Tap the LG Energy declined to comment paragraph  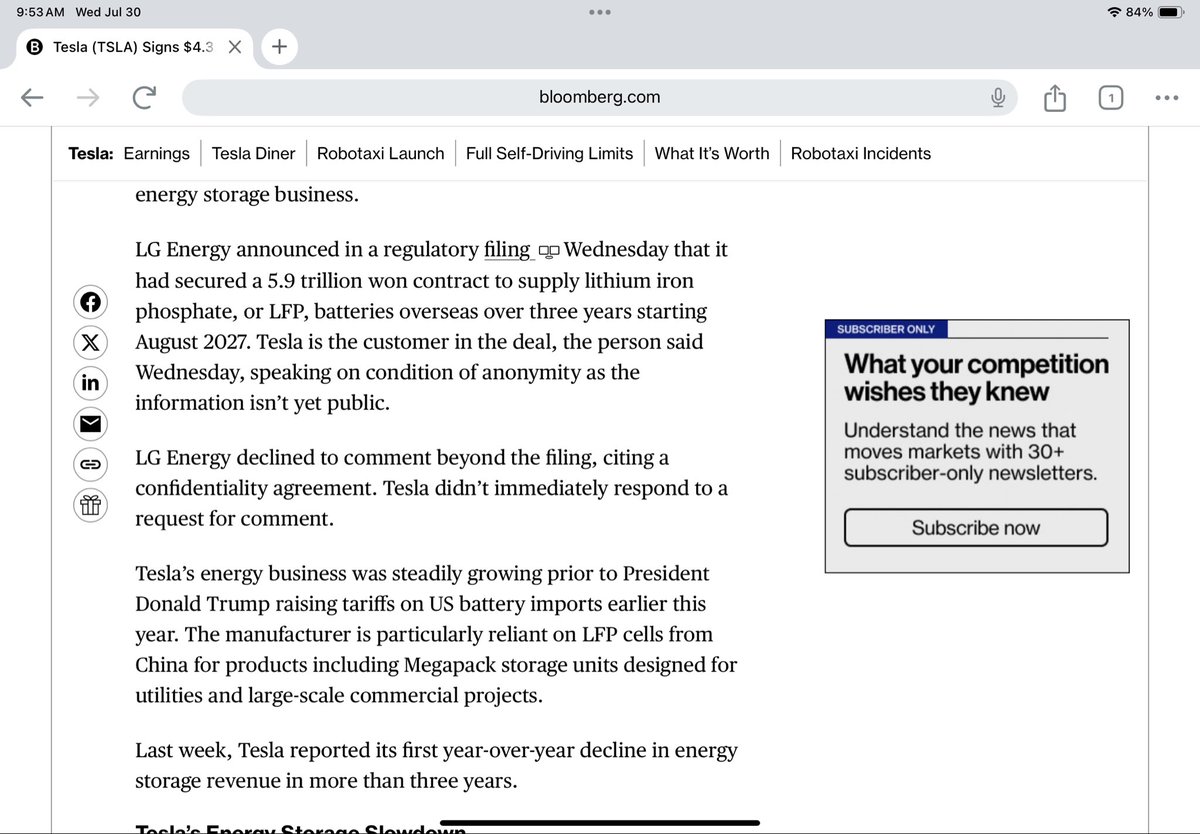(432, 489)
